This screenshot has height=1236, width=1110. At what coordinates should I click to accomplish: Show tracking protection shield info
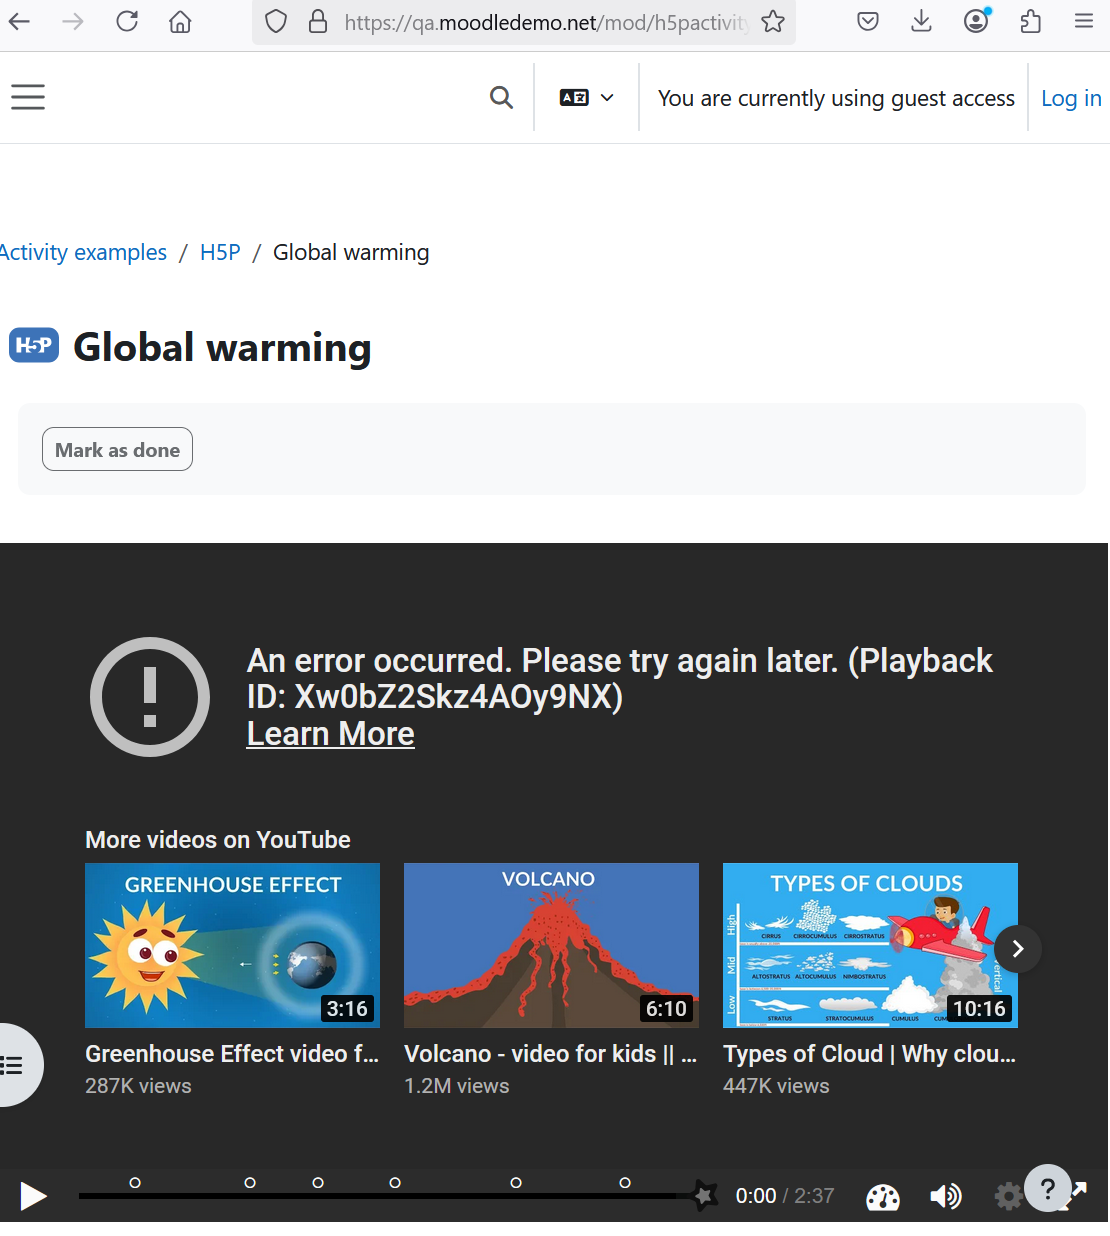[x=276, y=21]
